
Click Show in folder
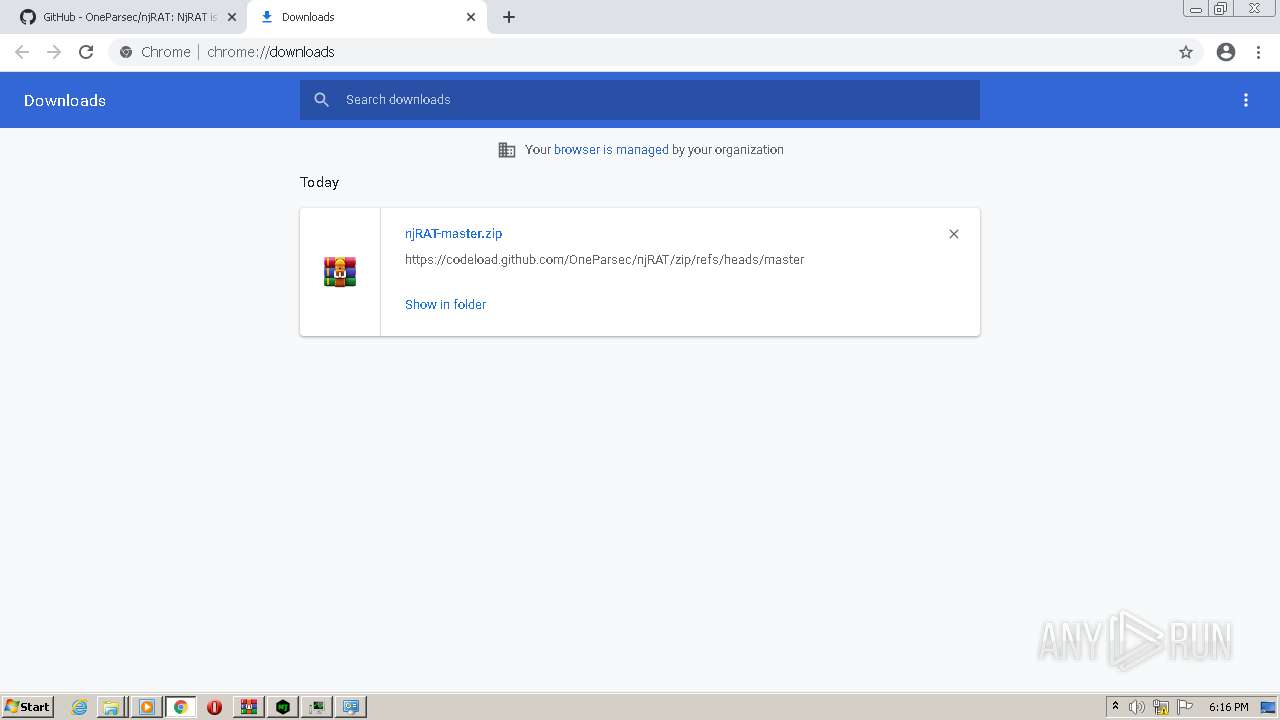click(445, 304)
